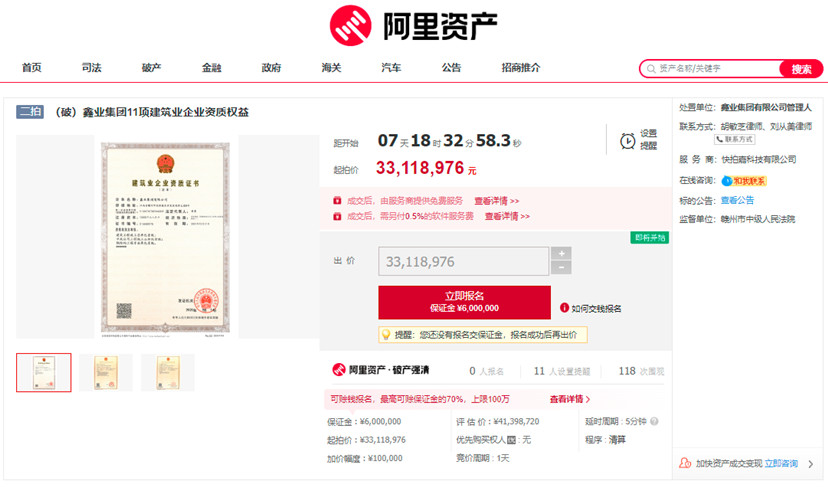
Task: Click the 118 次围观 counter
Action: pyautogui.click(x=641, y=371)
